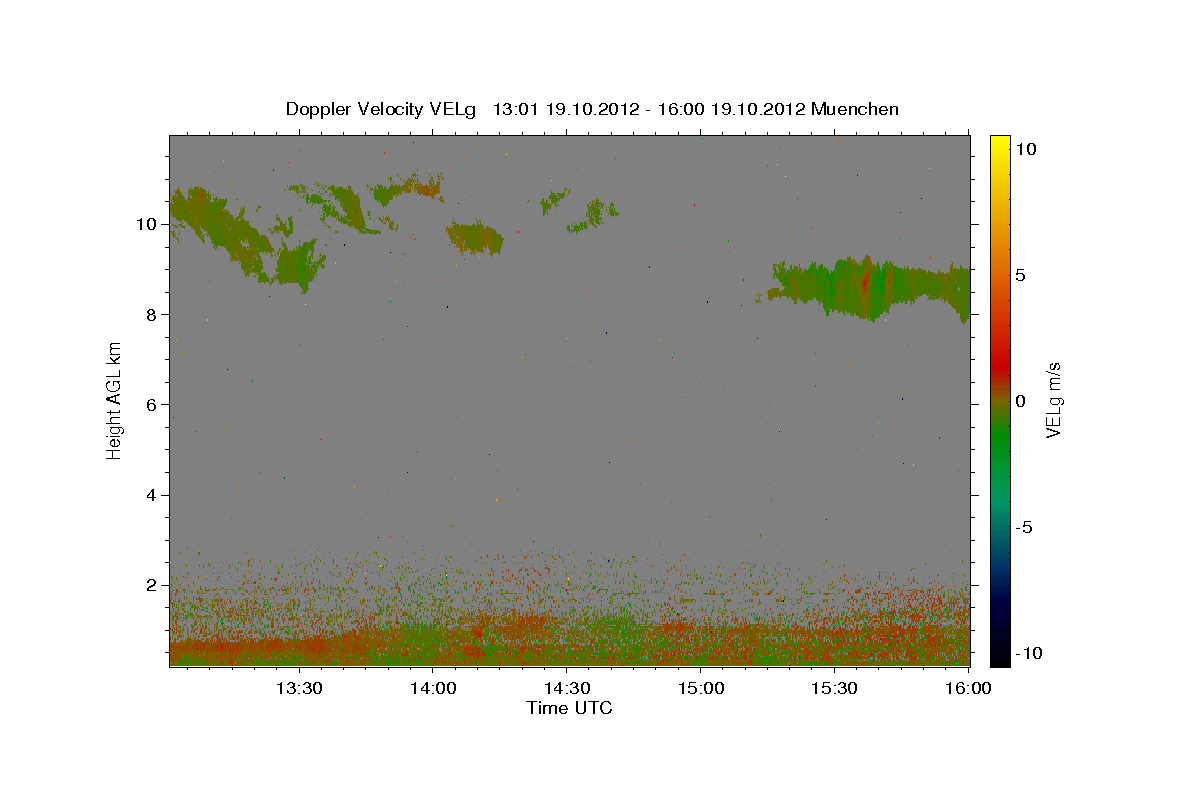Click the 15:00 time tick label
Image resolution: width=1200 pixels, height=800 pixels.
tap(700, 689)
